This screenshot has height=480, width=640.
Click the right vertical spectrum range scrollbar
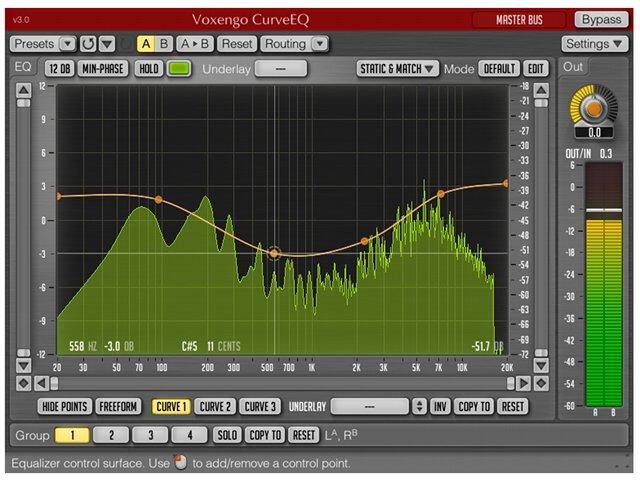541,228
